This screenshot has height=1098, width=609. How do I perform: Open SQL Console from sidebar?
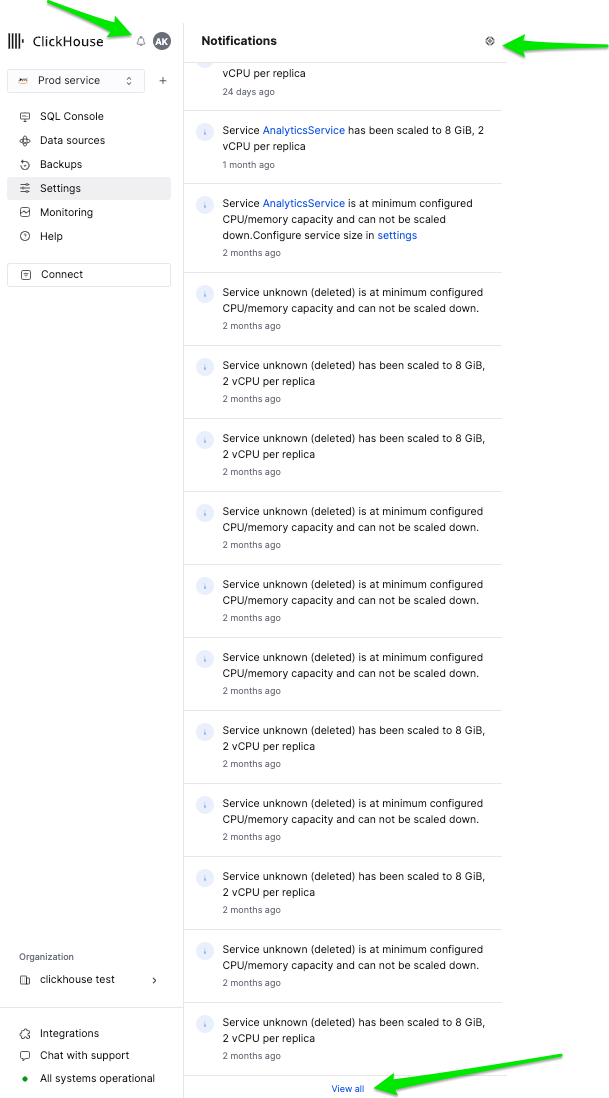point(71,117)
